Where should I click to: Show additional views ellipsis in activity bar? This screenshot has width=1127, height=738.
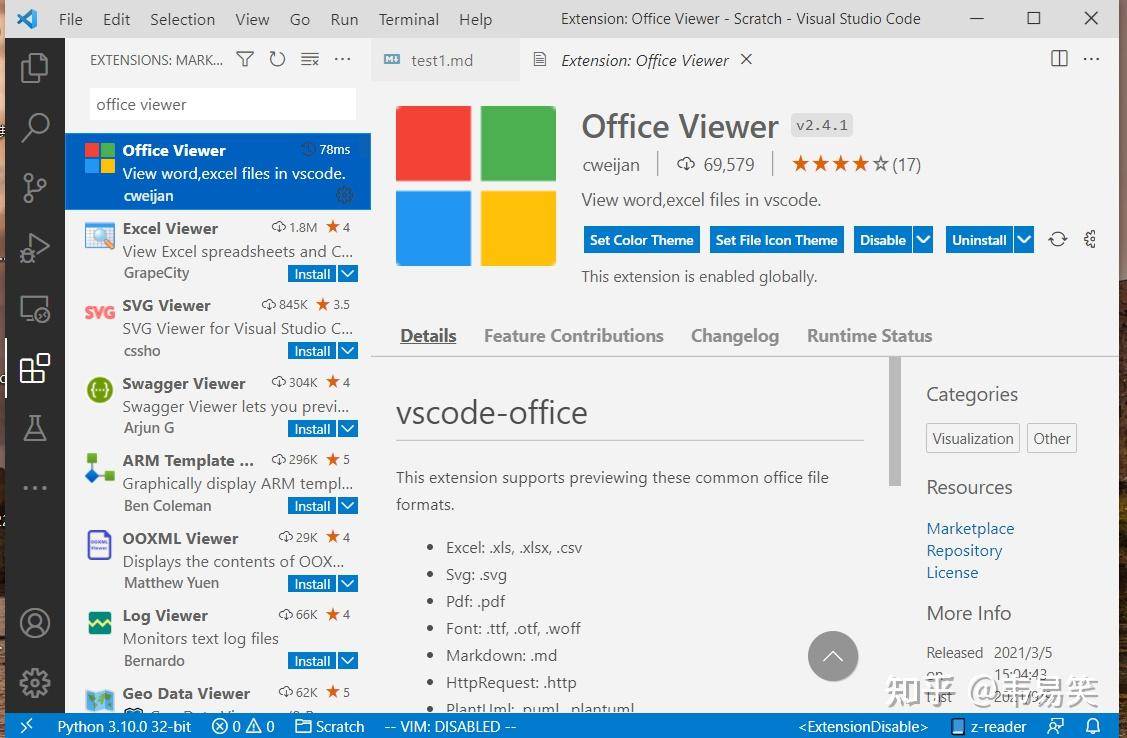coord(34,488)
